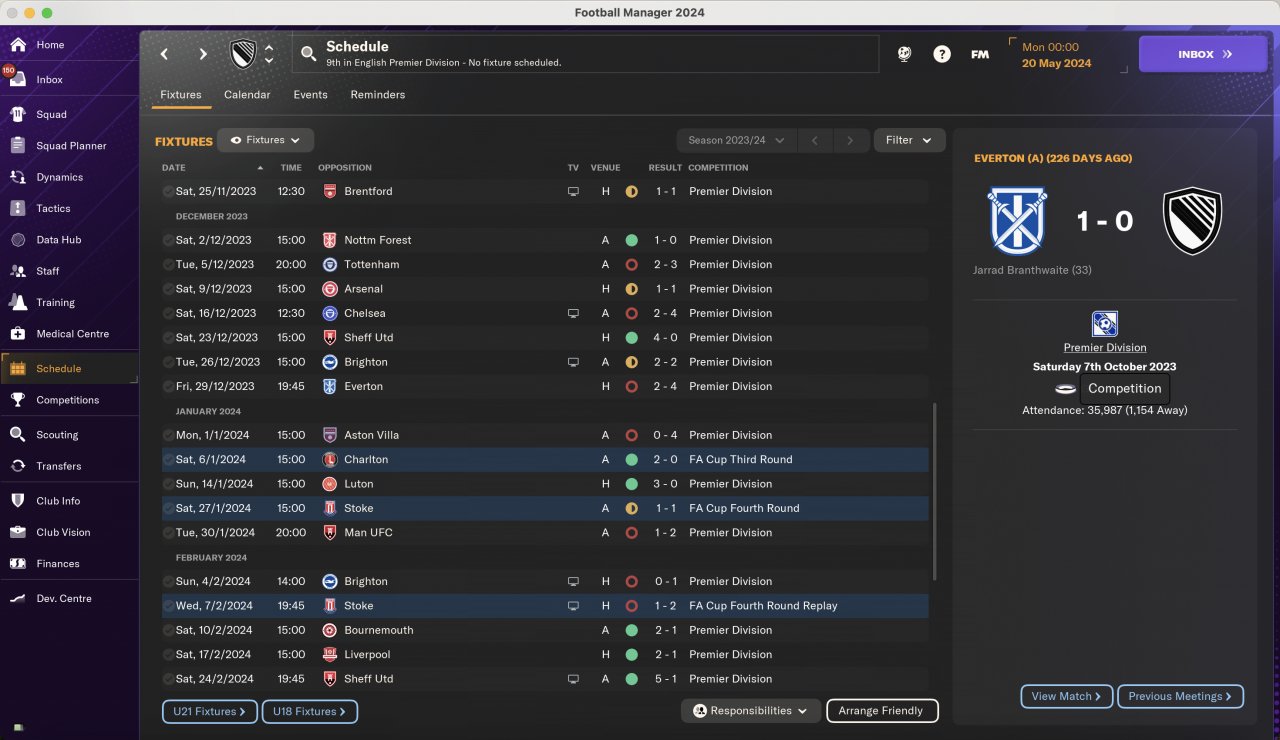
Task: Click the football world icon in the top bar
Action: coord(904,54)
